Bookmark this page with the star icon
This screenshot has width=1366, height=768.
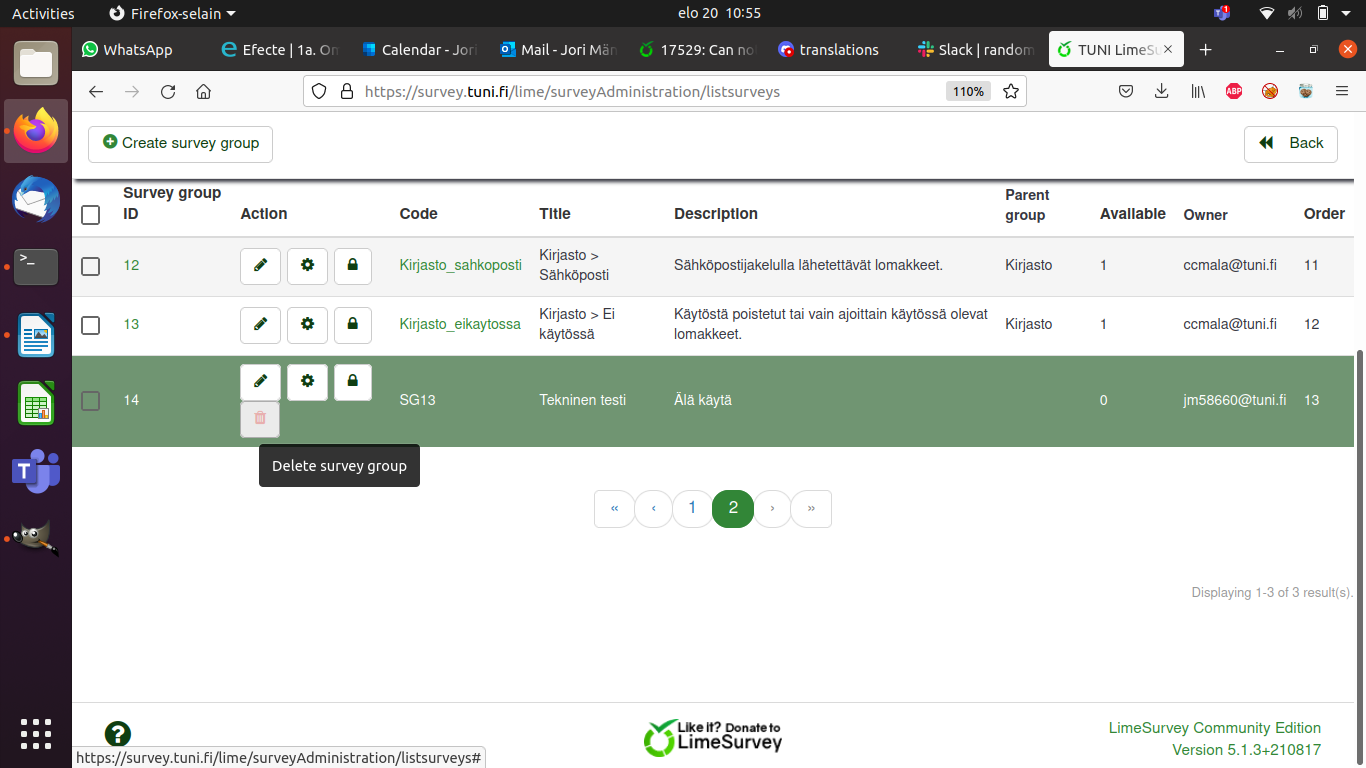[x=1011, y=92]
